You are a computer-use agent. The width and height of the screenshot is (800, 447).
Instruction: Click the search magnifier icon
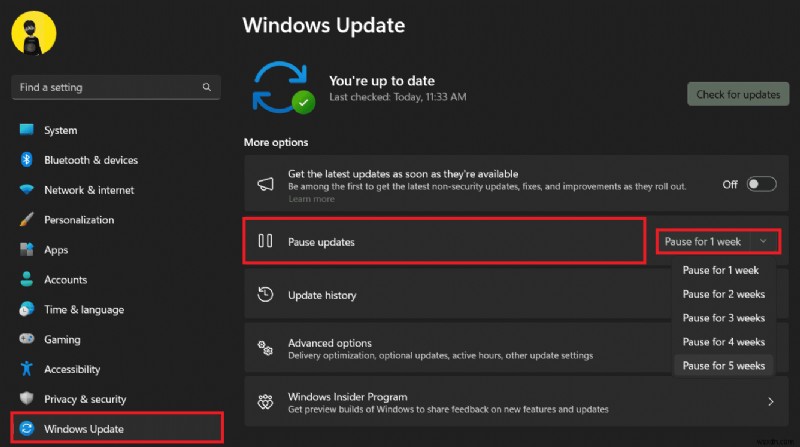pyautogui.click(x=207, y=87)
